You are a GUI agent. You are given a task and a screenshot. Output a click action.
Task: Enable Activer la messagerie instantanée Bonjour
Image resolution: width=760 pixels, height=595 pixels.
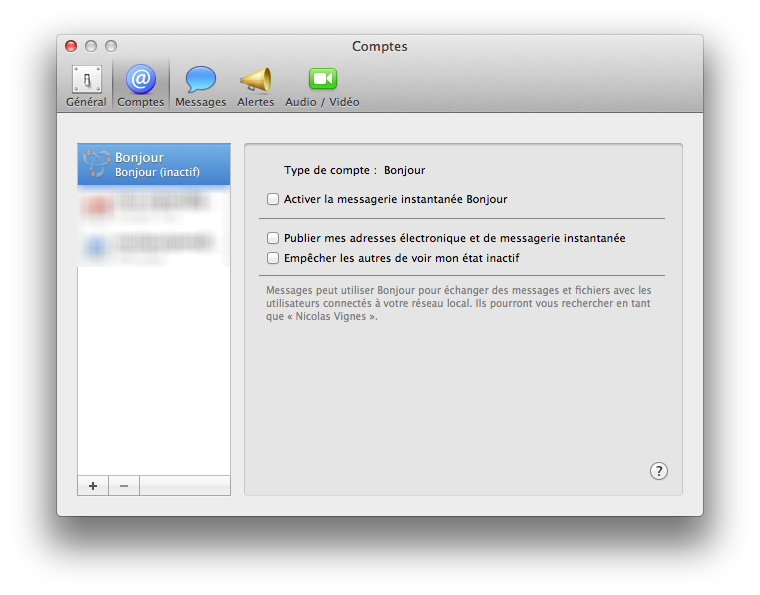click(273, 199)
